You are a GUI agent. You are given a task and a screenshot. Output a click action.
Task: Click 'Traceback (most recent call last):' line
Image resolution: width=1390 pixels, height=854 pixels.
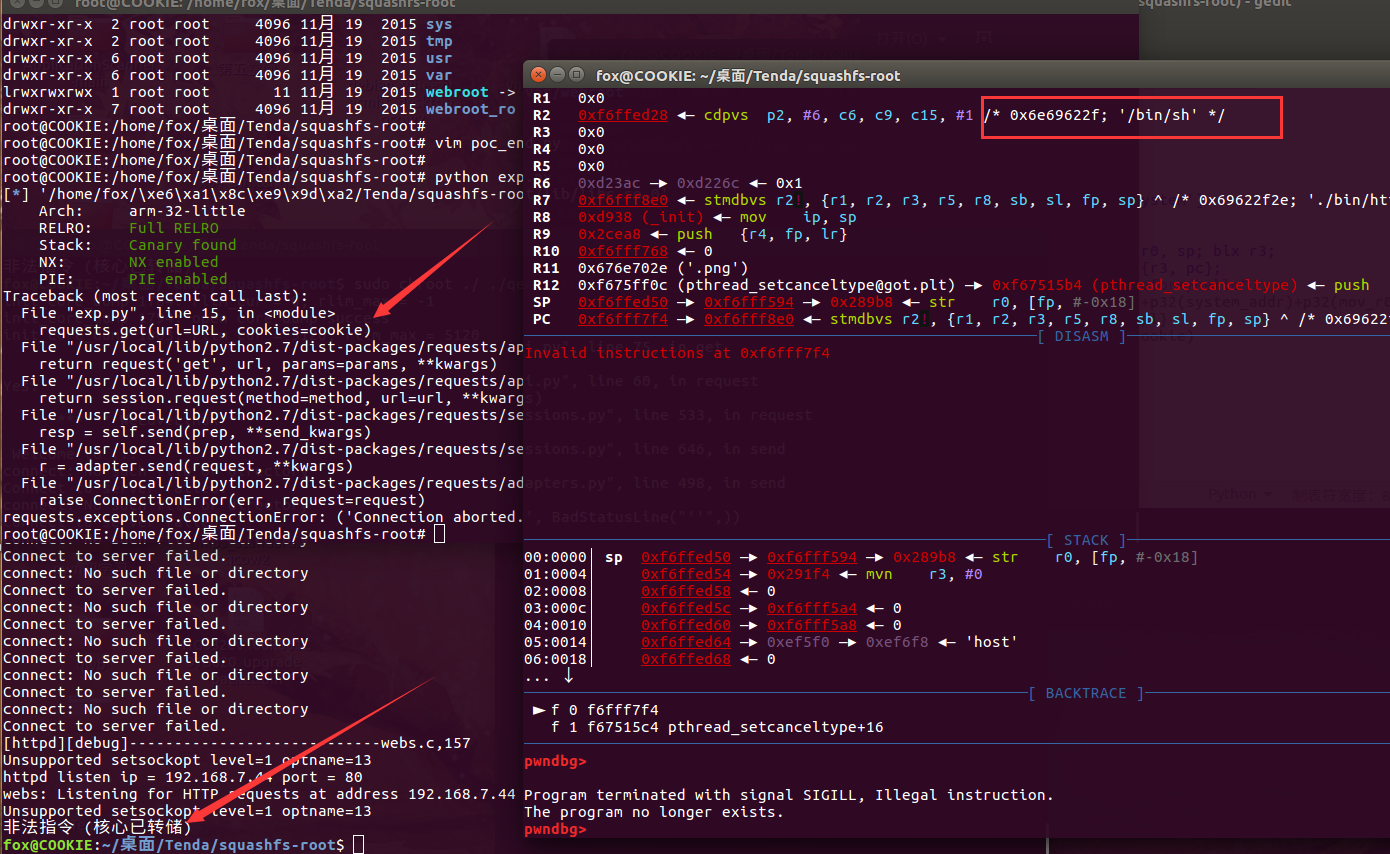coord(156,296)
